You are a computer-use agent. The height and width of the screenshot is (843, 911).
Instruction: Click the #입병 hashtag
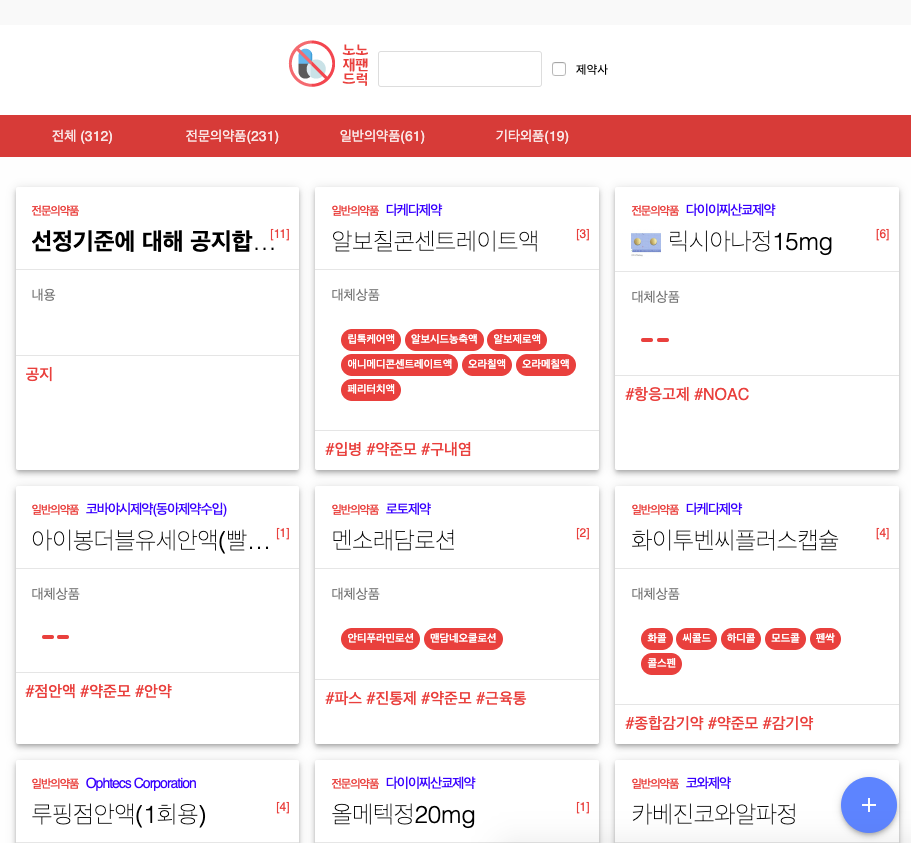pos(343,449)
